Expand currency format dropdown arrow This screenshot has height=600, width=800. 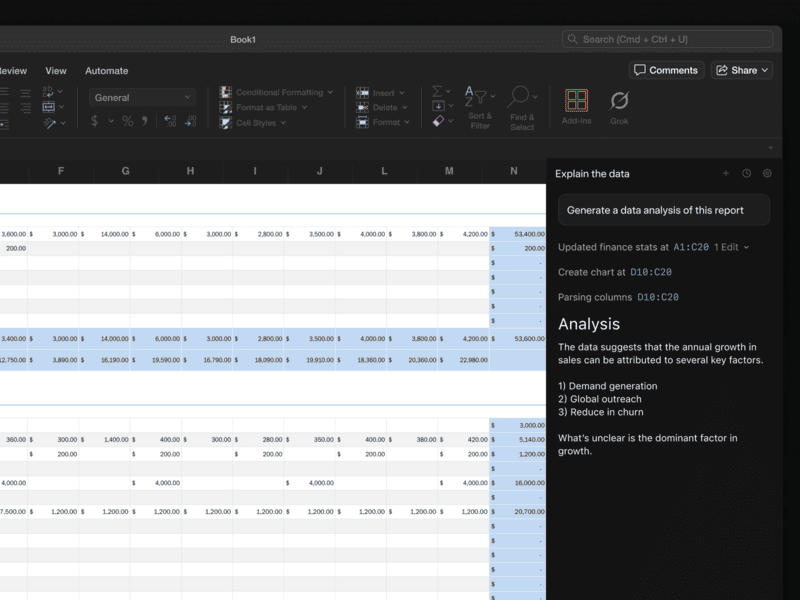(x=111, y=121)
